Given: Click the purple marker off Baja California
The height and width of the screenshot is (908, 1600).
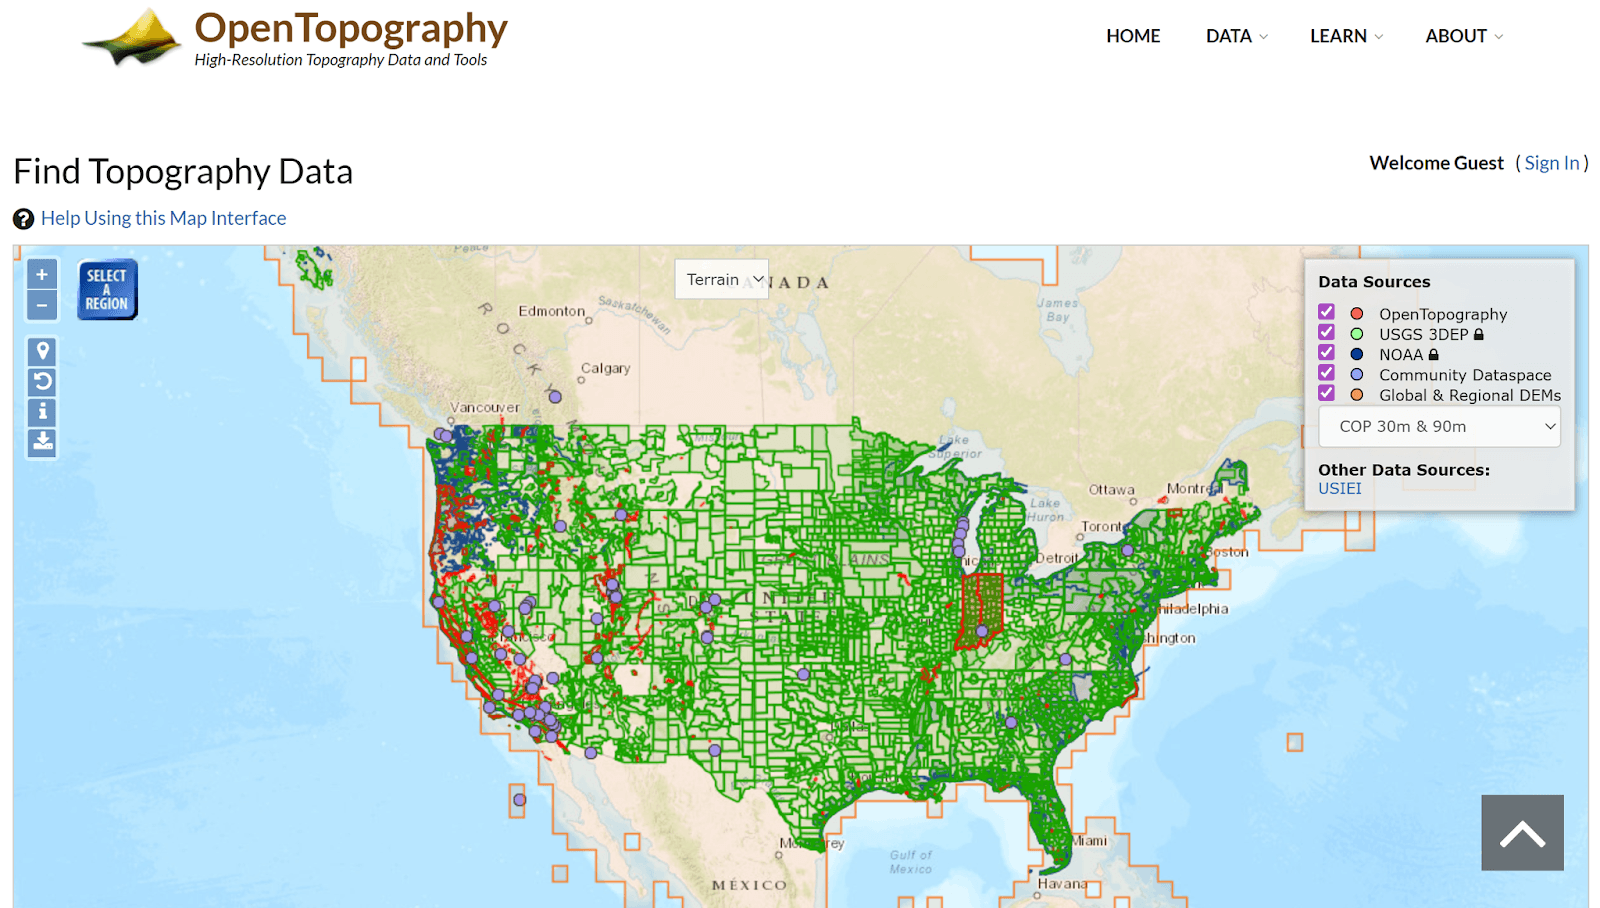Looking at the screenshot, I should coord(519,799).
